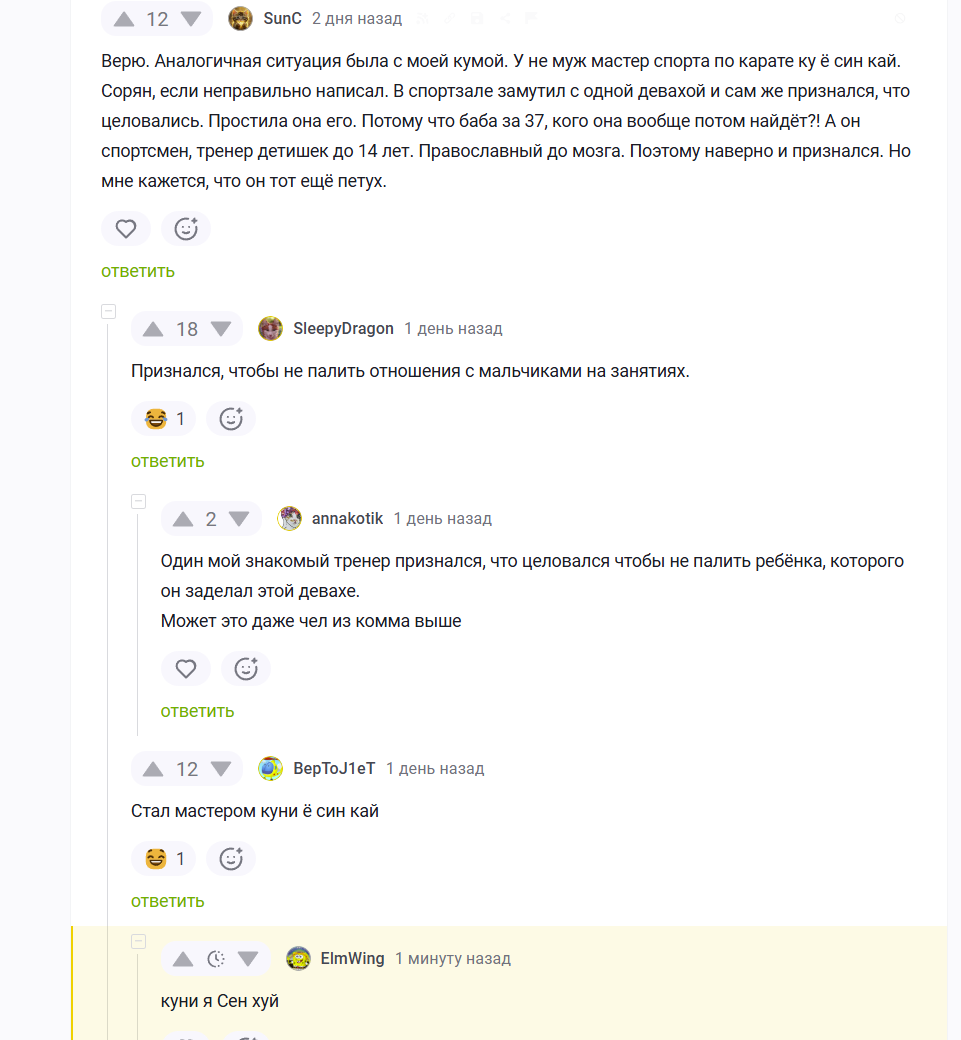Open BepToJ1eT's avatar

coord(270,769)
